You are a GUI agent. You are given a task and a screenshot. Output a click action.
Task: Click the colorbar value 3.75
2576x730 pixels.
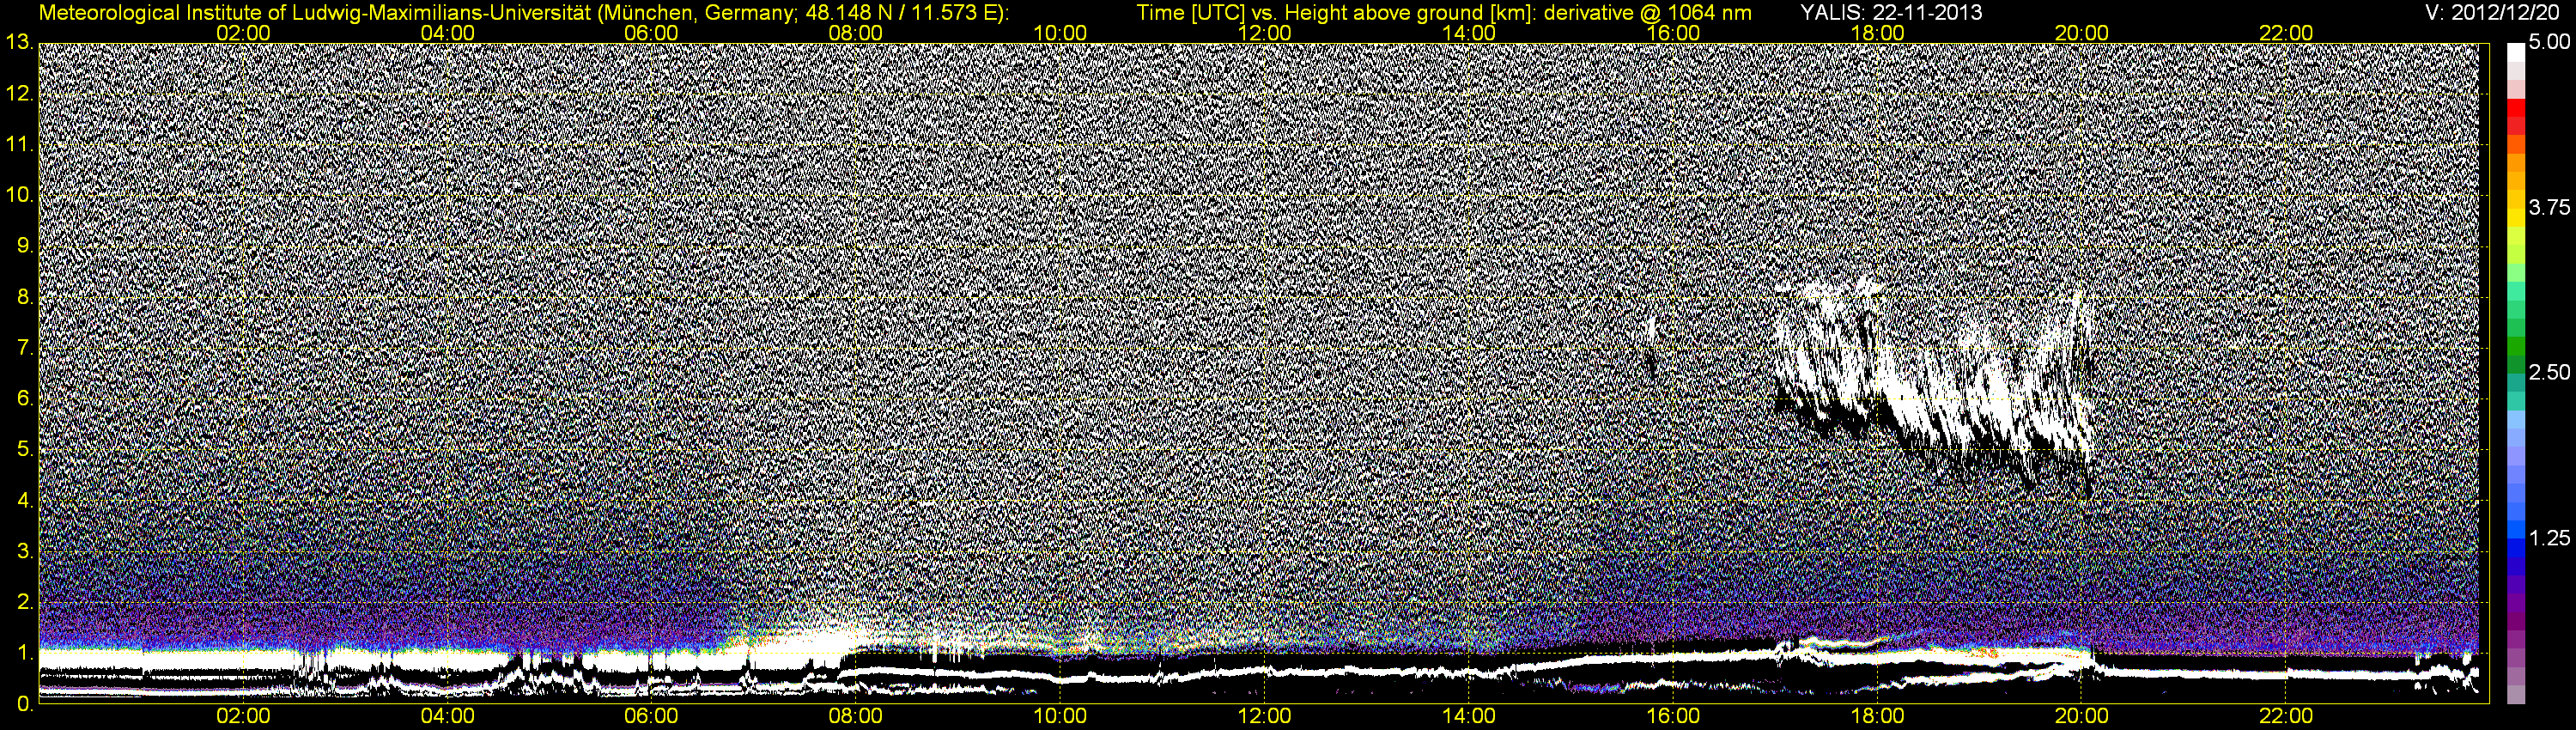[x=2549, y=207]
